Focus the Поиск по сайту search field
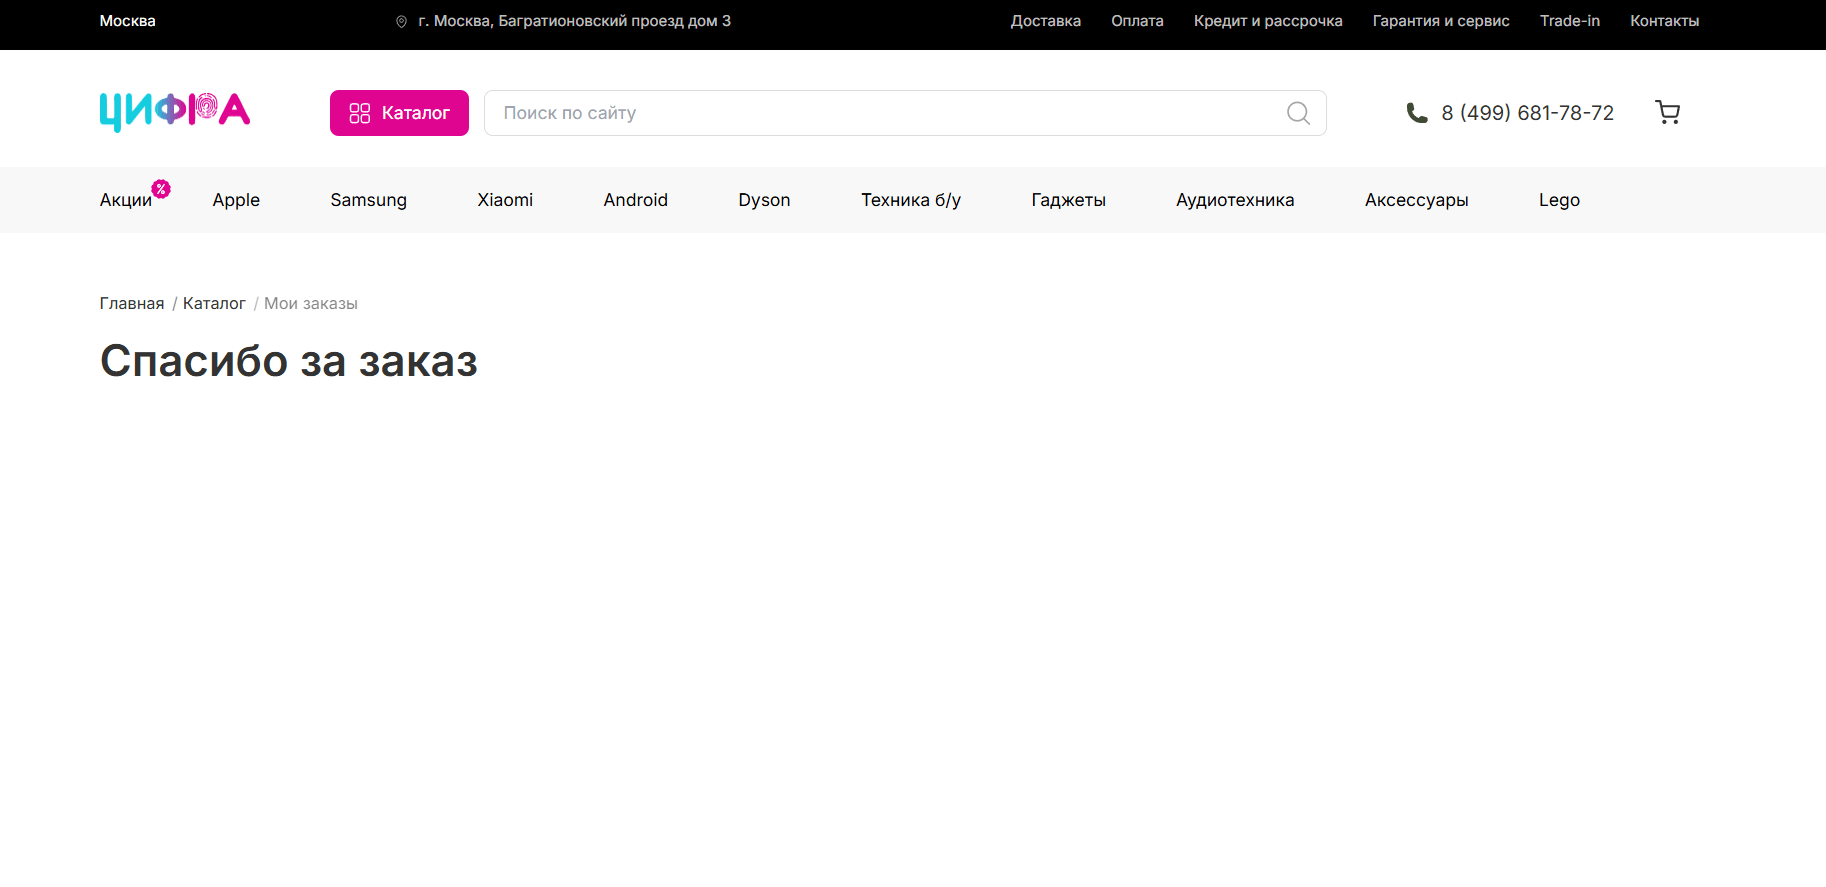This screenshot has width=1826, height=887. [x=905, y=113]
